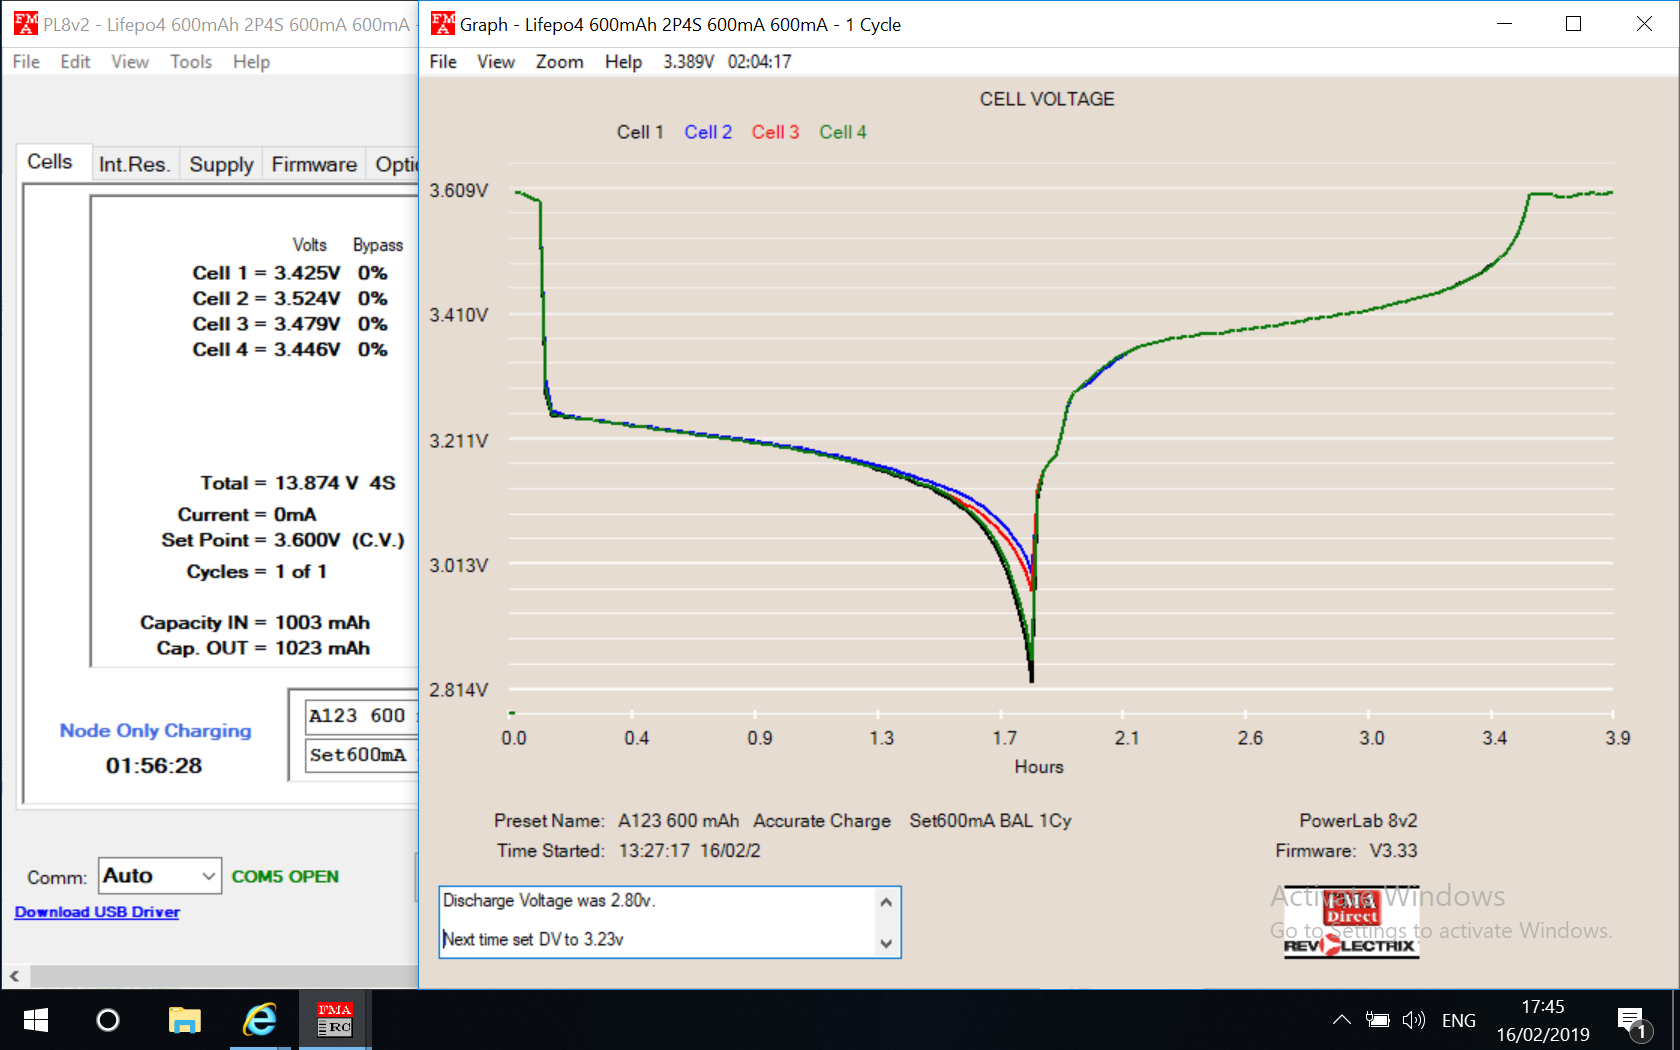Click the speaker volume tray icon
Viewport: 1680px width, 1050px height.
[1413, 1021]
